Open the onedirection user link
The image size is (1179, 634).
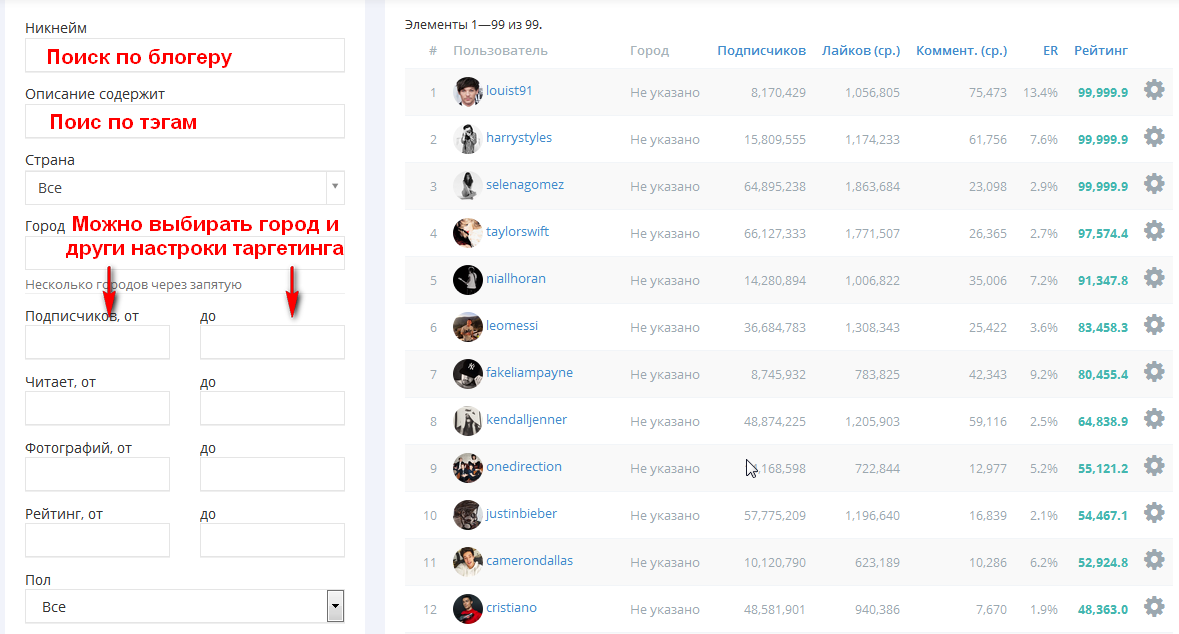point(524,467)
